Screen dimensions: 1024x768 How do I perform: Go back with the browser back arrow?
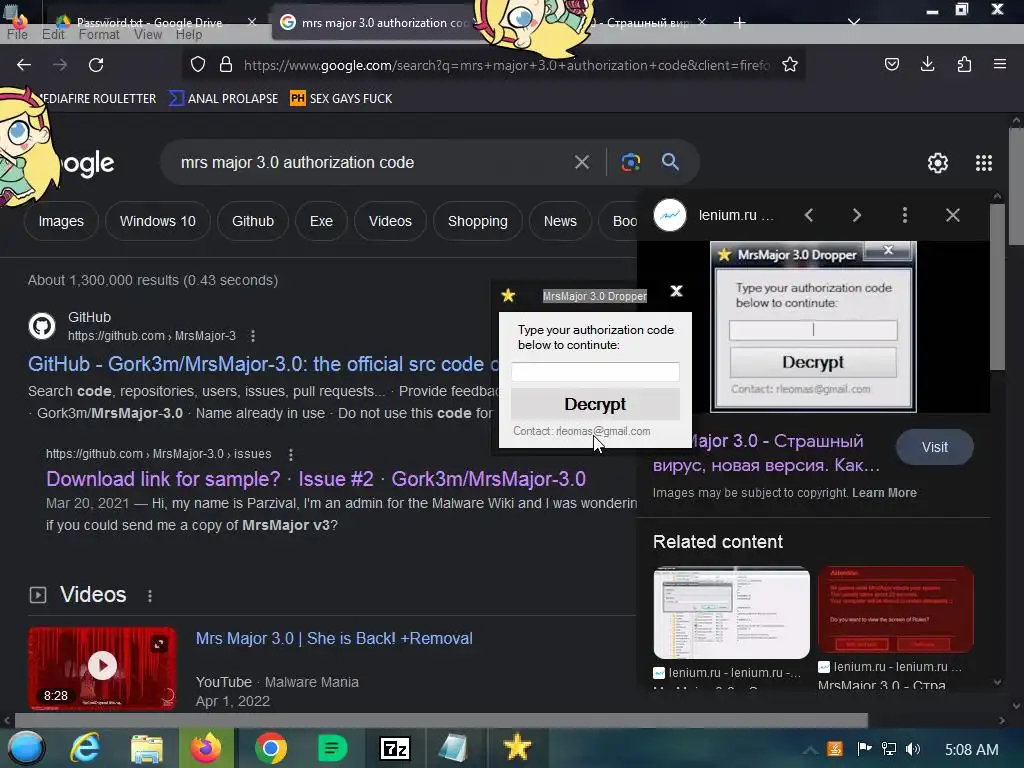tap(24, 65)
